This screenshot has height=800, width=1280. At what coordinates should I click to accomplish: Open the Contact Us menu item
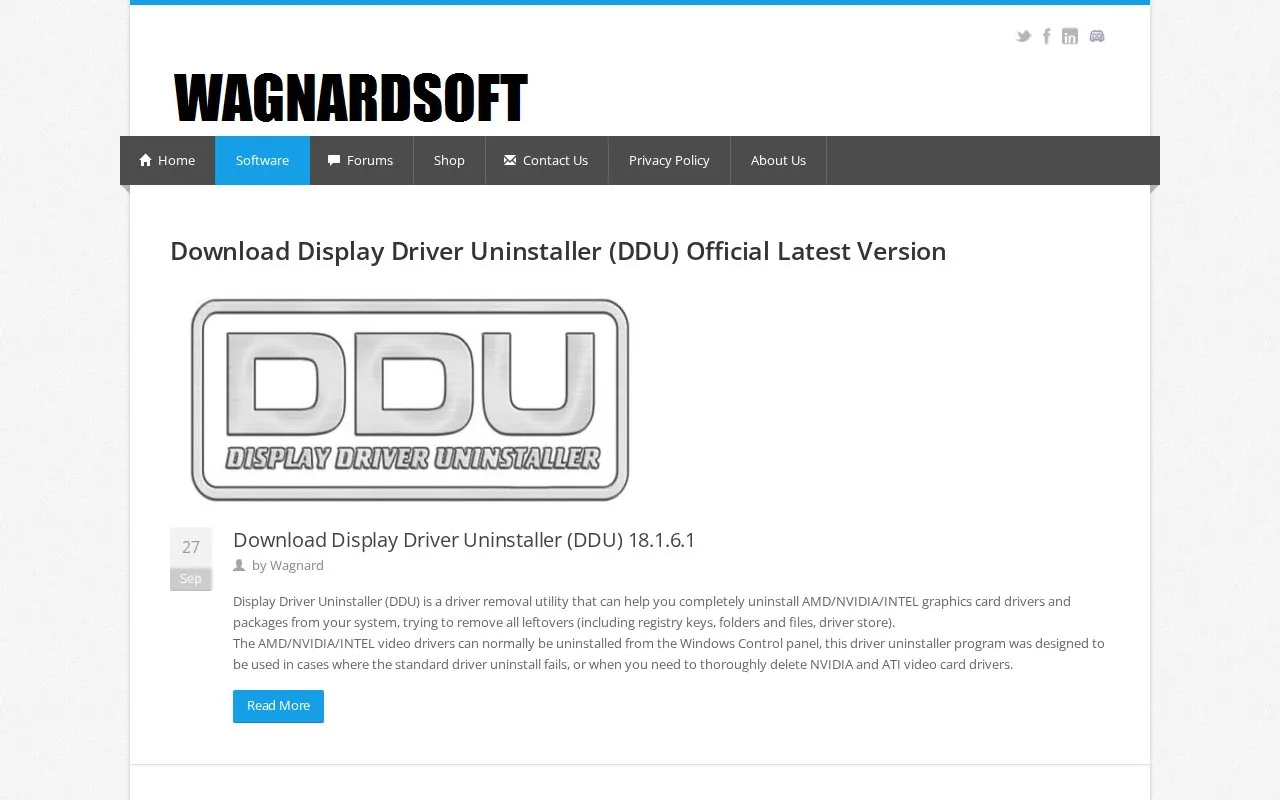(546, 160)
